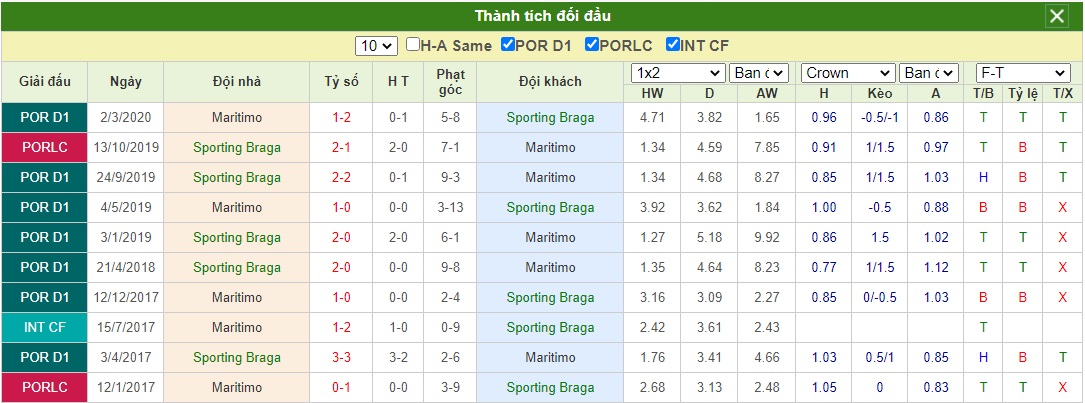Click the INT CF league badge

tap(45, 328)
